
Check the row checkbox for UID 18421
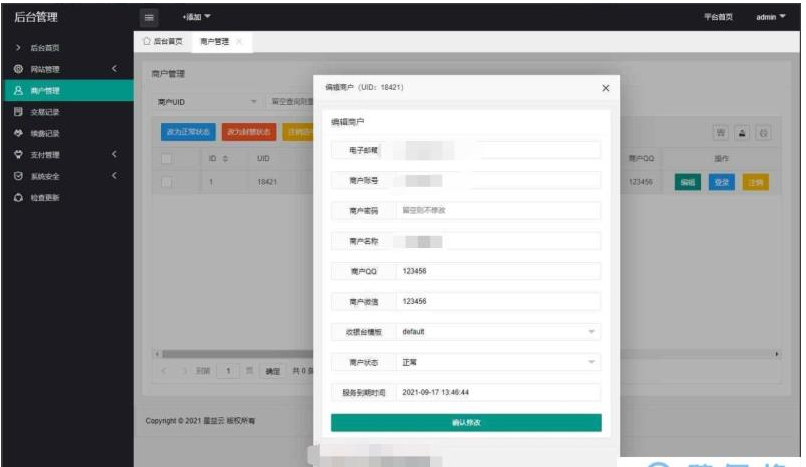tap(168, 182)
